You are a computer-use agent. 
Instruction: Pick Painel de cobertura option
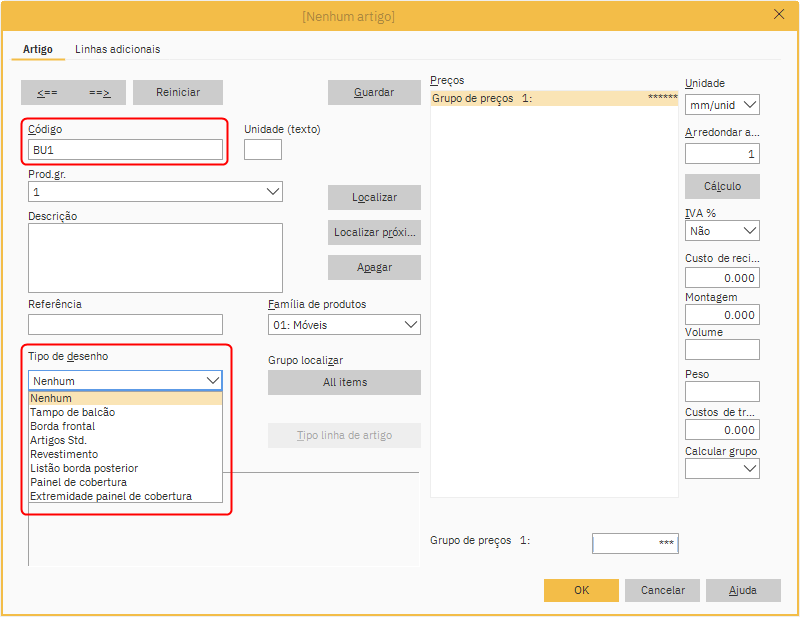tap(78, 482)
